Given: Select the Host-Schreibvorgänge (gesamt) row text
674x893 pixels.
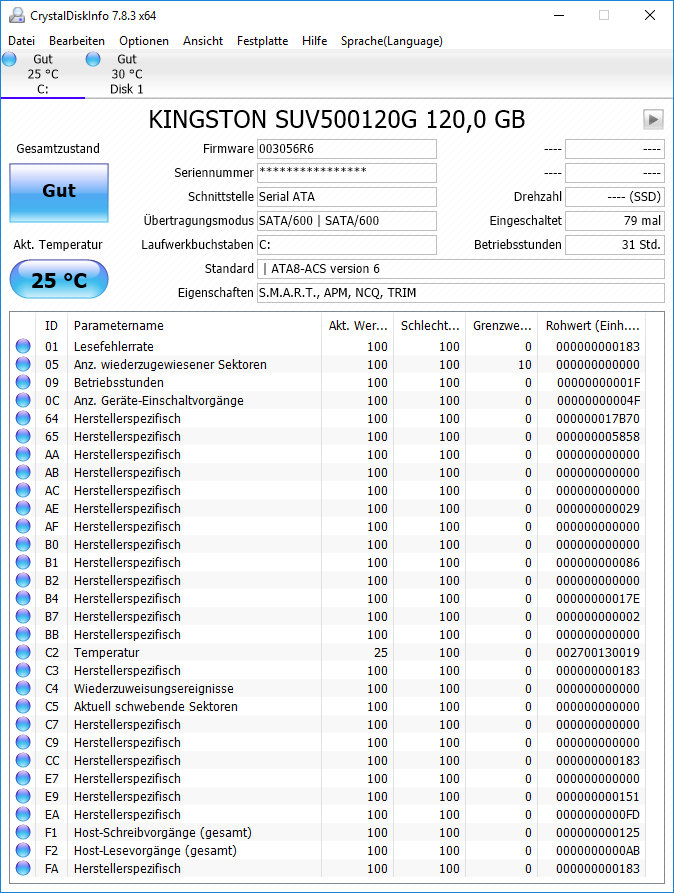Looking at the screenshot, I should tap(162, 832).
